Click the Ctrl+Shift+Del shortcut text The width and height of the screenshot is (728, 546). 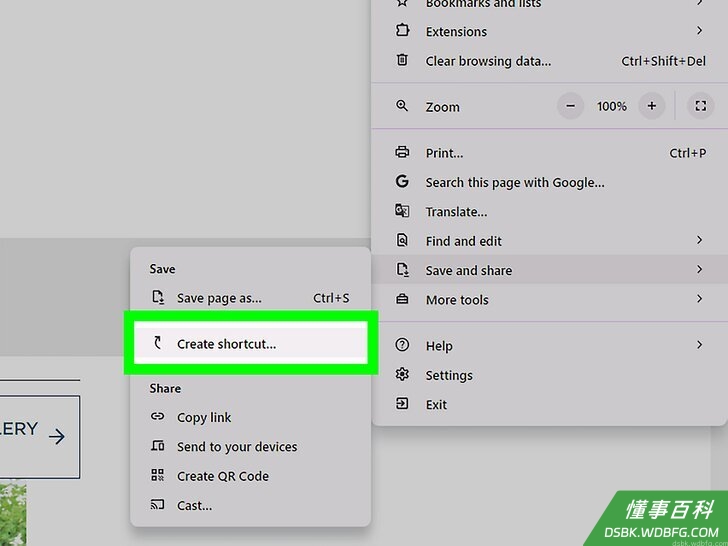663,61
